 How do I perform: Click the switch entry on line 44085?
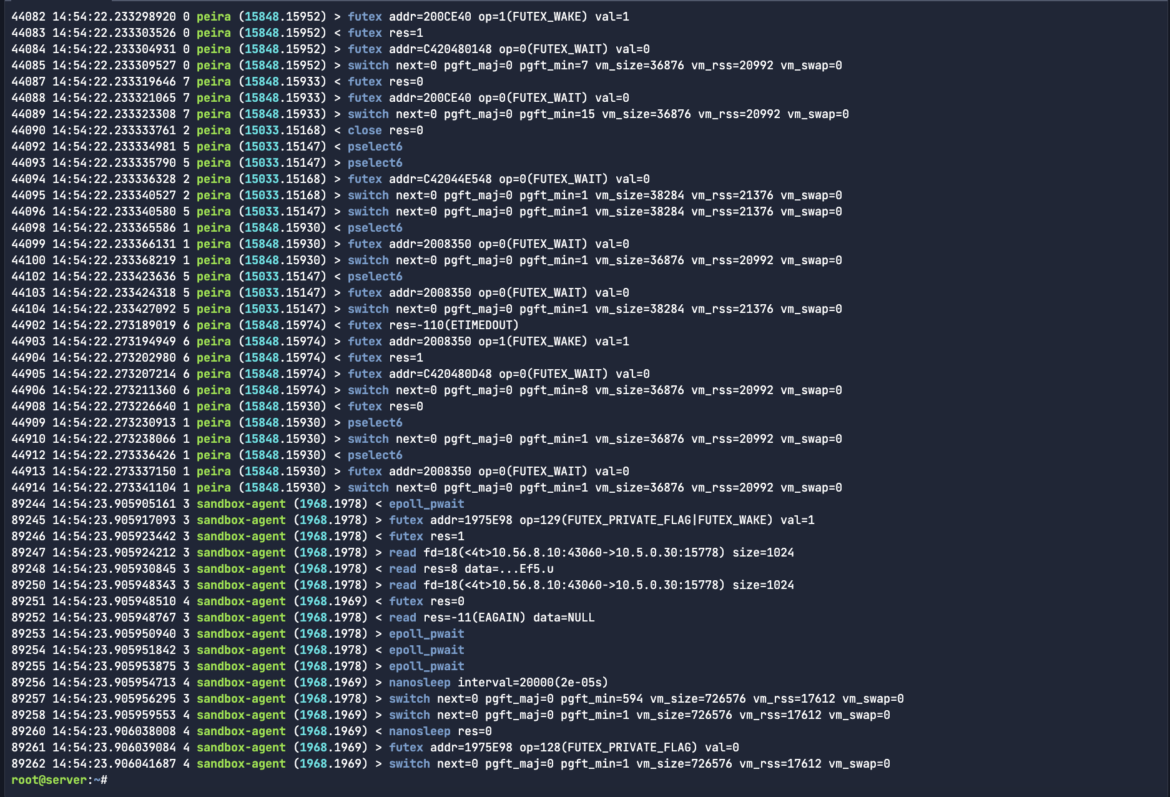[x=368, y=65]
